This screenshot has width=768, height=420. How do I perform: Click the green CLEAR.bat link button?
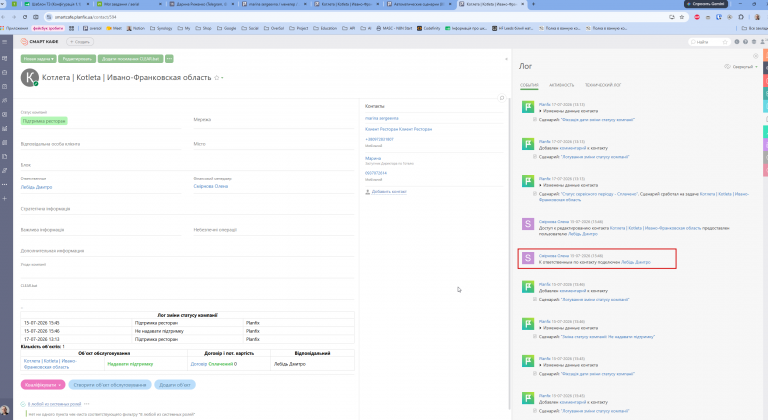[130, 59]
